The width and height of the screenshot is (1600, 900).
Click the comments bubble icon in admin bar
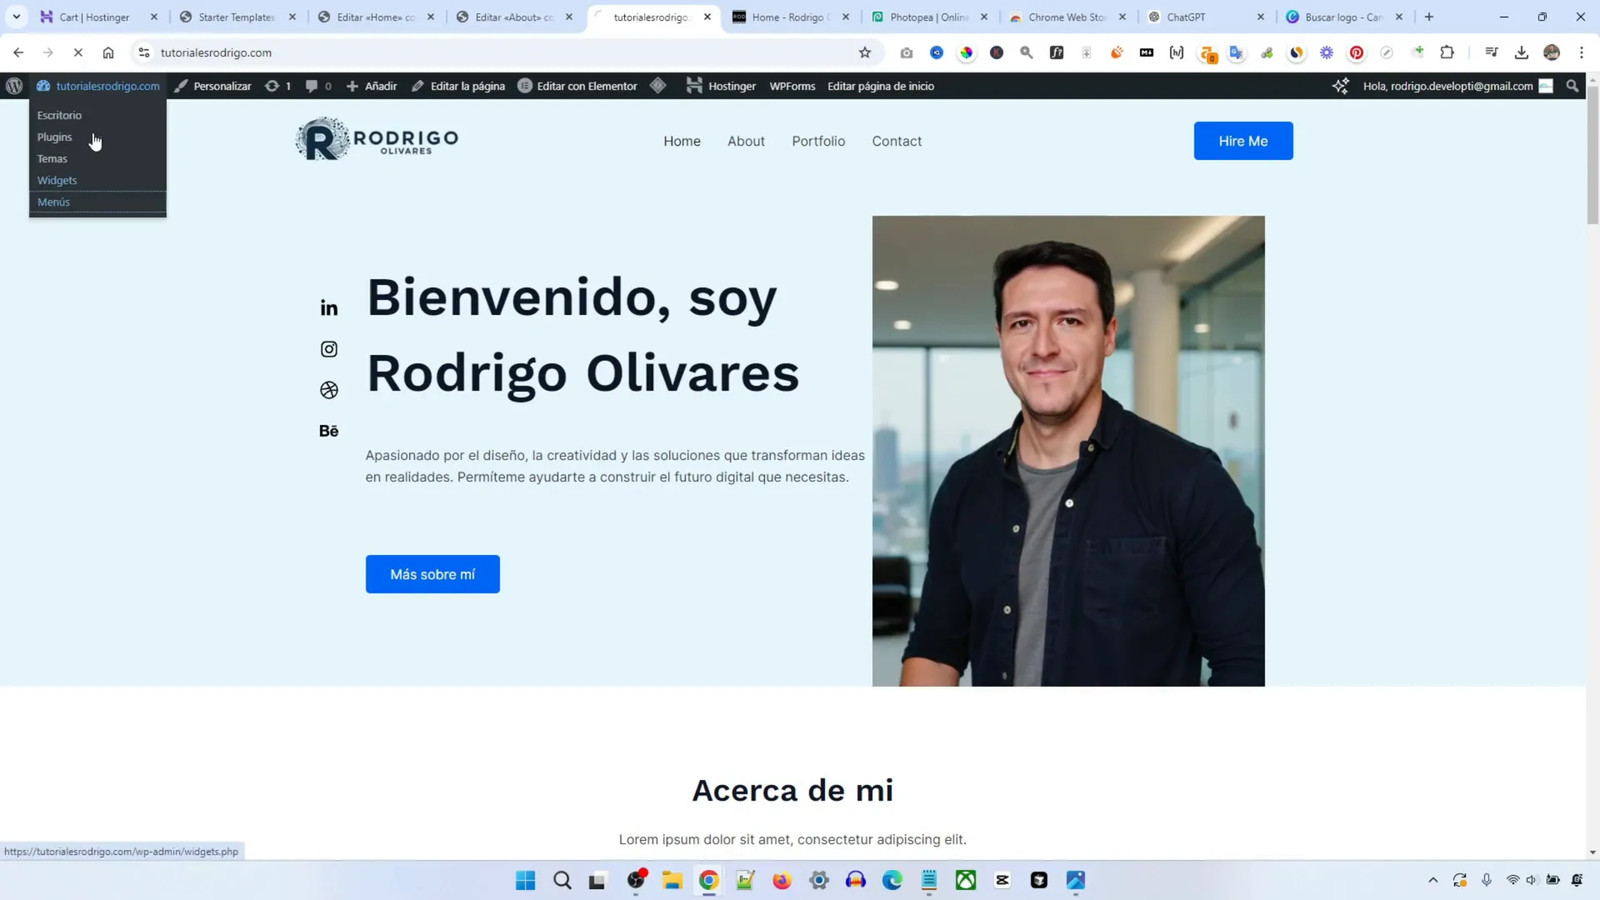313,86
